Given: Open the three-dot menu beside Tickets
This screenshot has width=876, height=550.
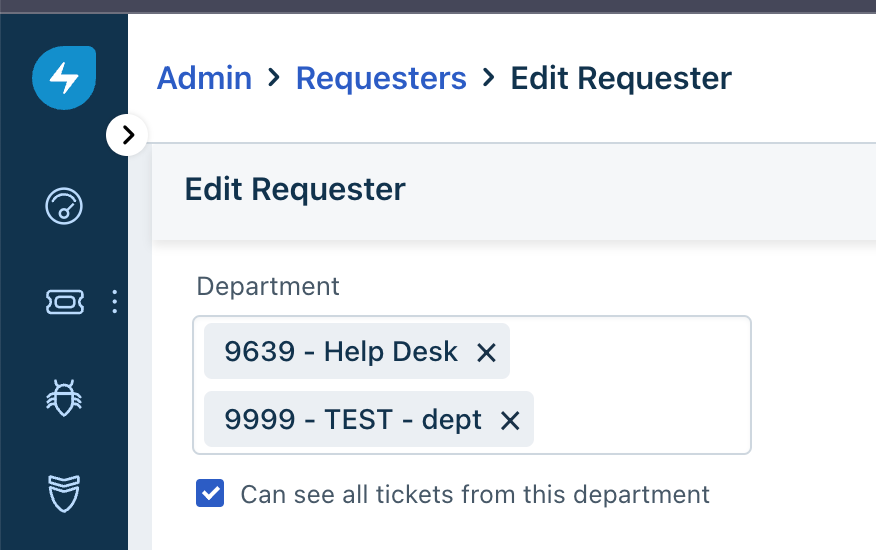Looking at the screenshot, I should 115,302.
